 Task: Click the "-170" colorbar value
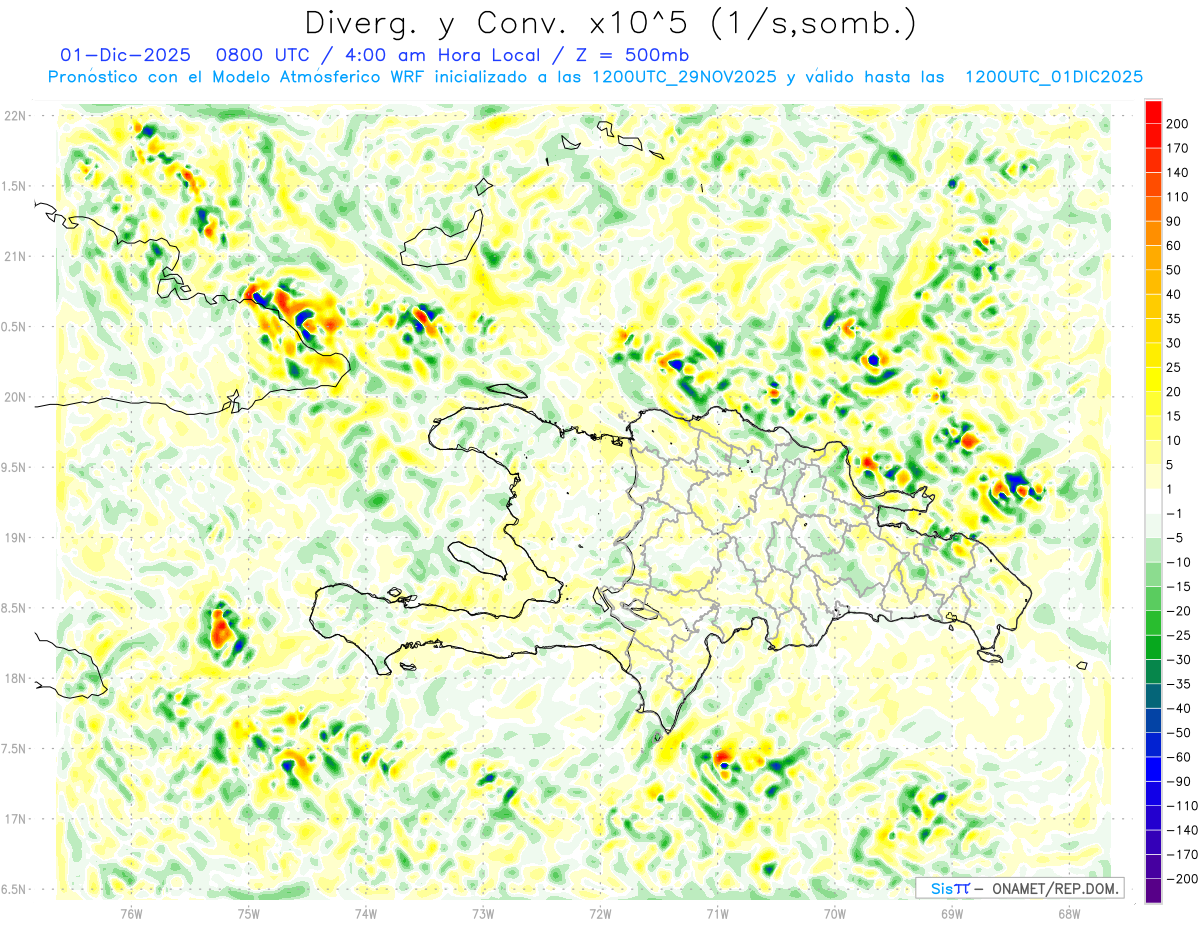point(1181,854)
